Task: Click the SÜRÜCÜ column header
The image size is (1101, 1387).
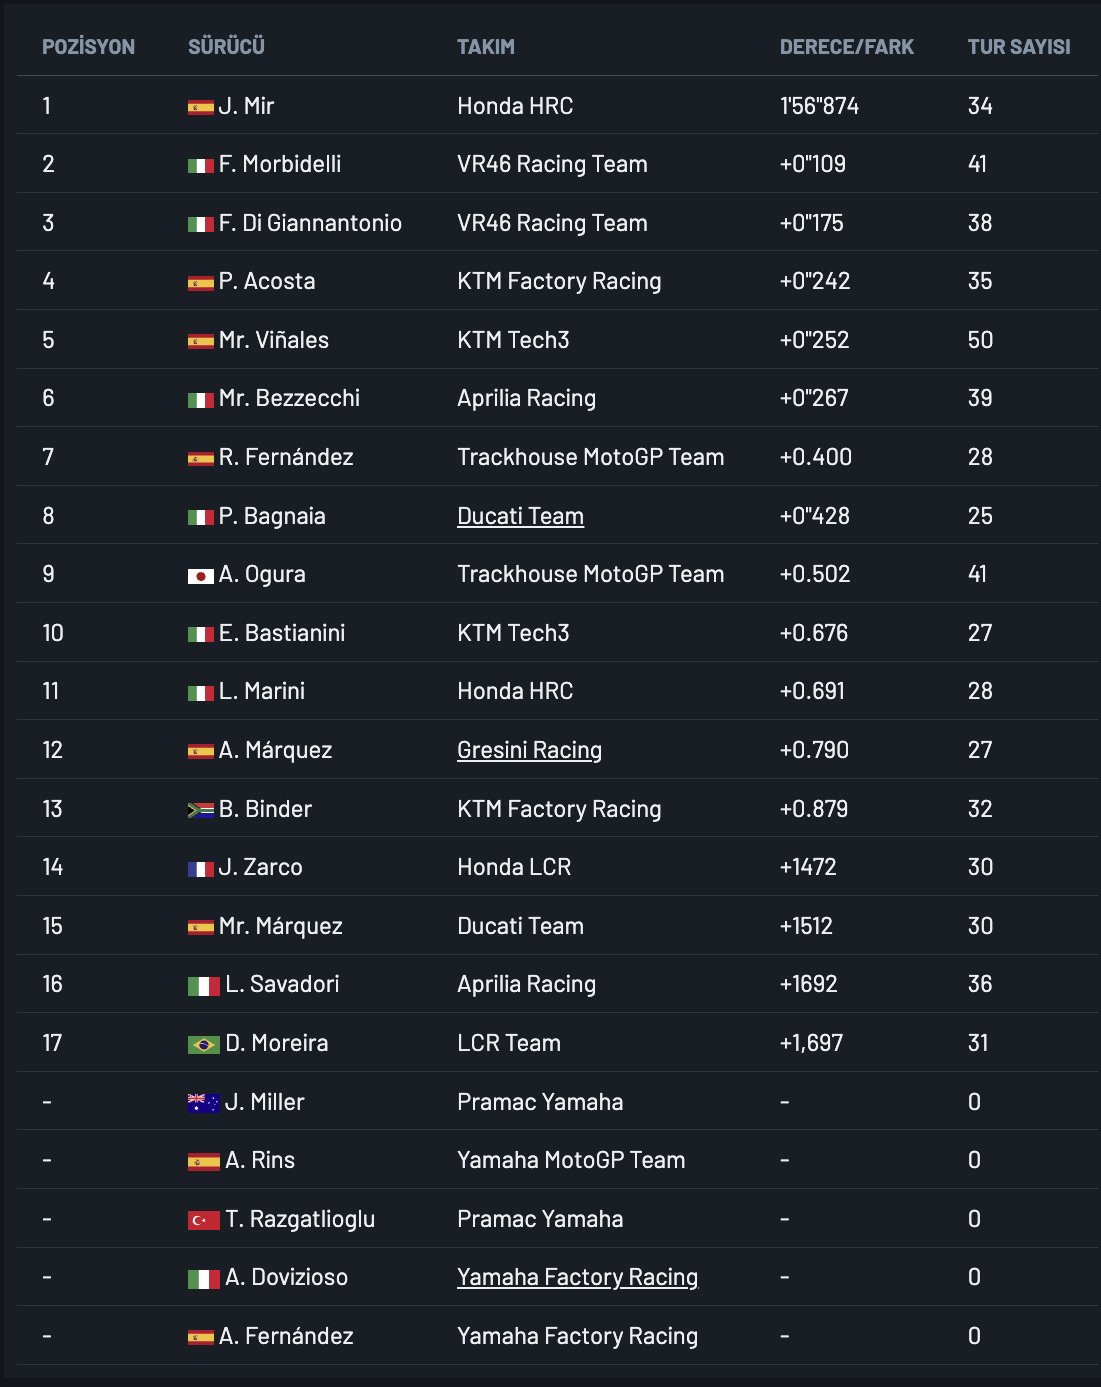Action: (226, 47)
